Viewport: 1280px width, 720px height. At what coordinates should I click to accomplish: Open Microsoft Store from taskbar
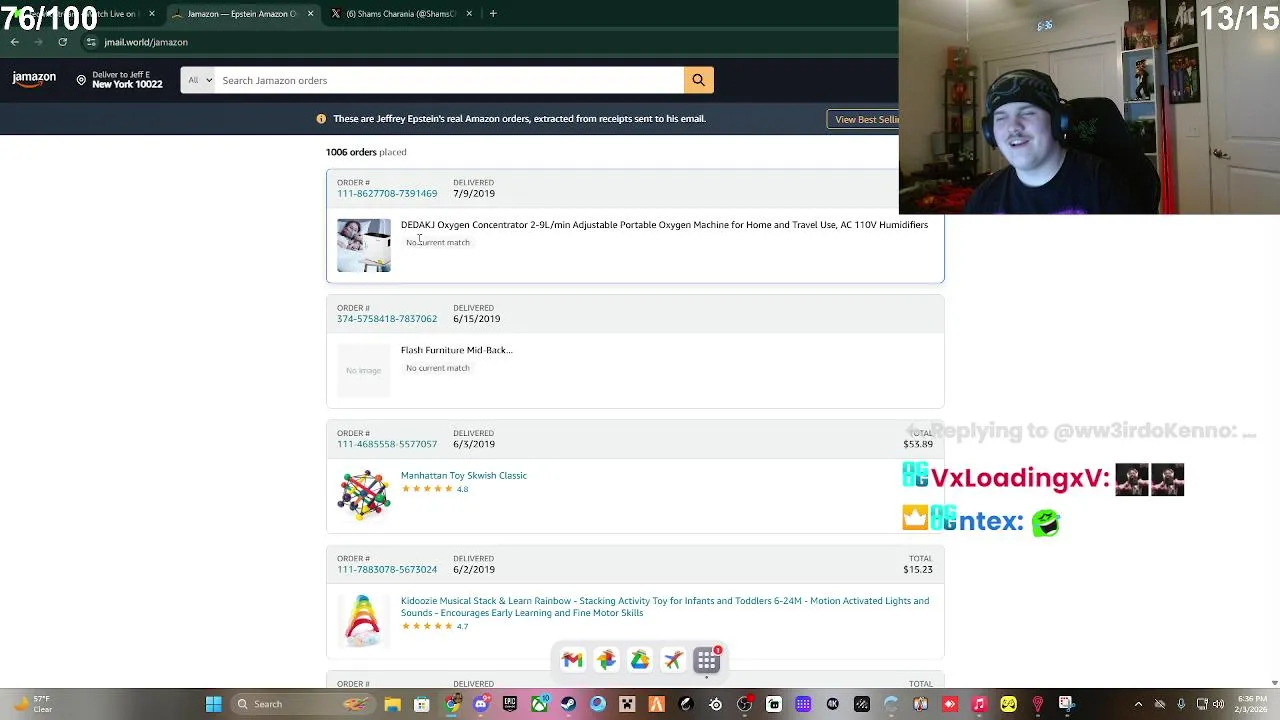422,704
